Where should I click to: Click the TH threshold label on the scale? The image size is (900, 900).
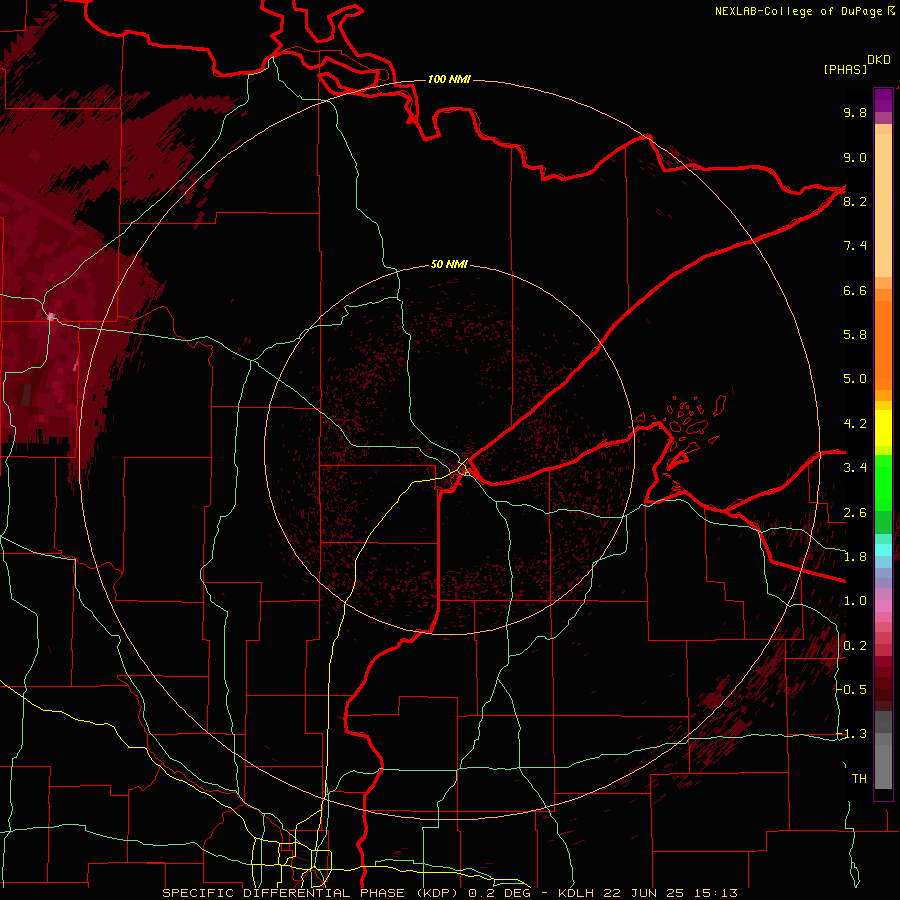[859, 779]
